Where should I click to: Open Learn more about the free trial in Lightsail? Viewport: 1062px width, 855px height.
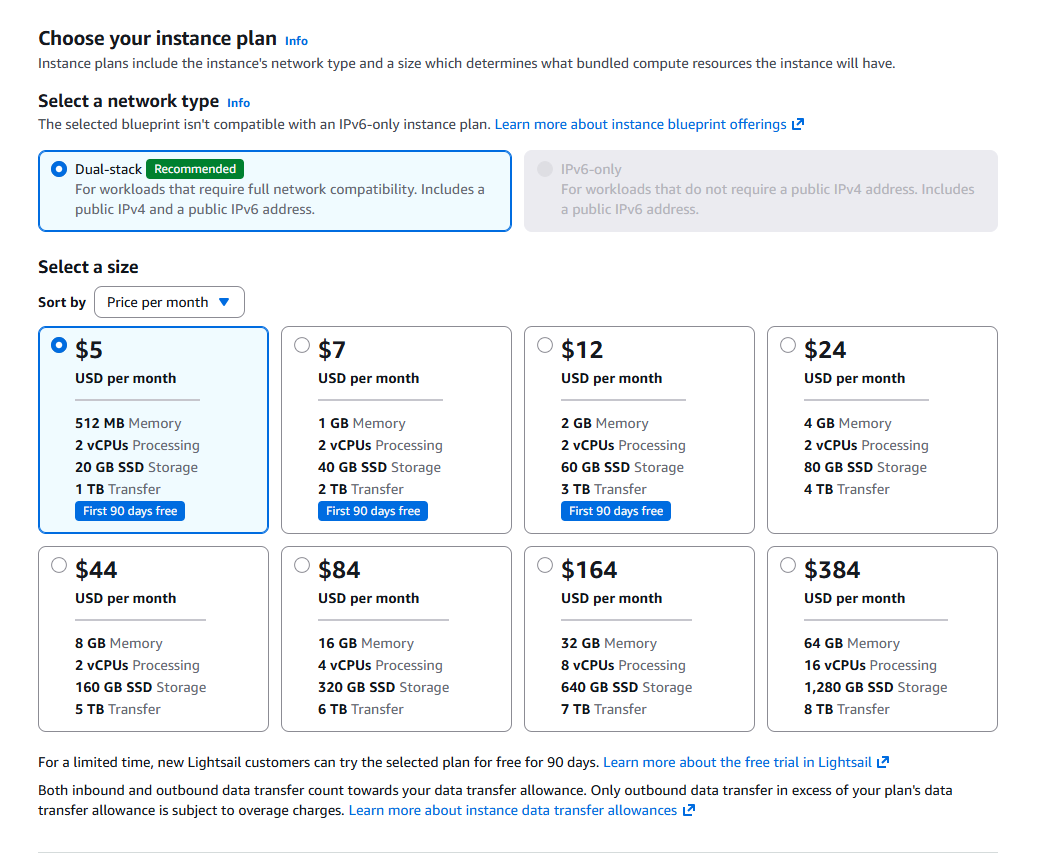[x=737, y=762]
